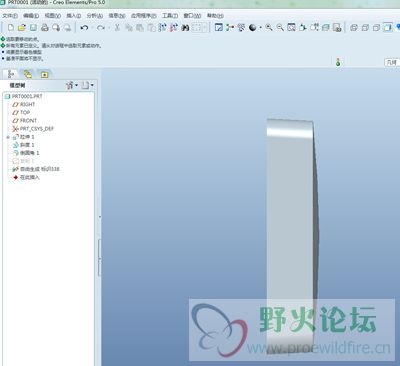Select PRT_CSYS_DEF coordinate system
Viewport: 400px width, 366px height.
pos(33,129)
